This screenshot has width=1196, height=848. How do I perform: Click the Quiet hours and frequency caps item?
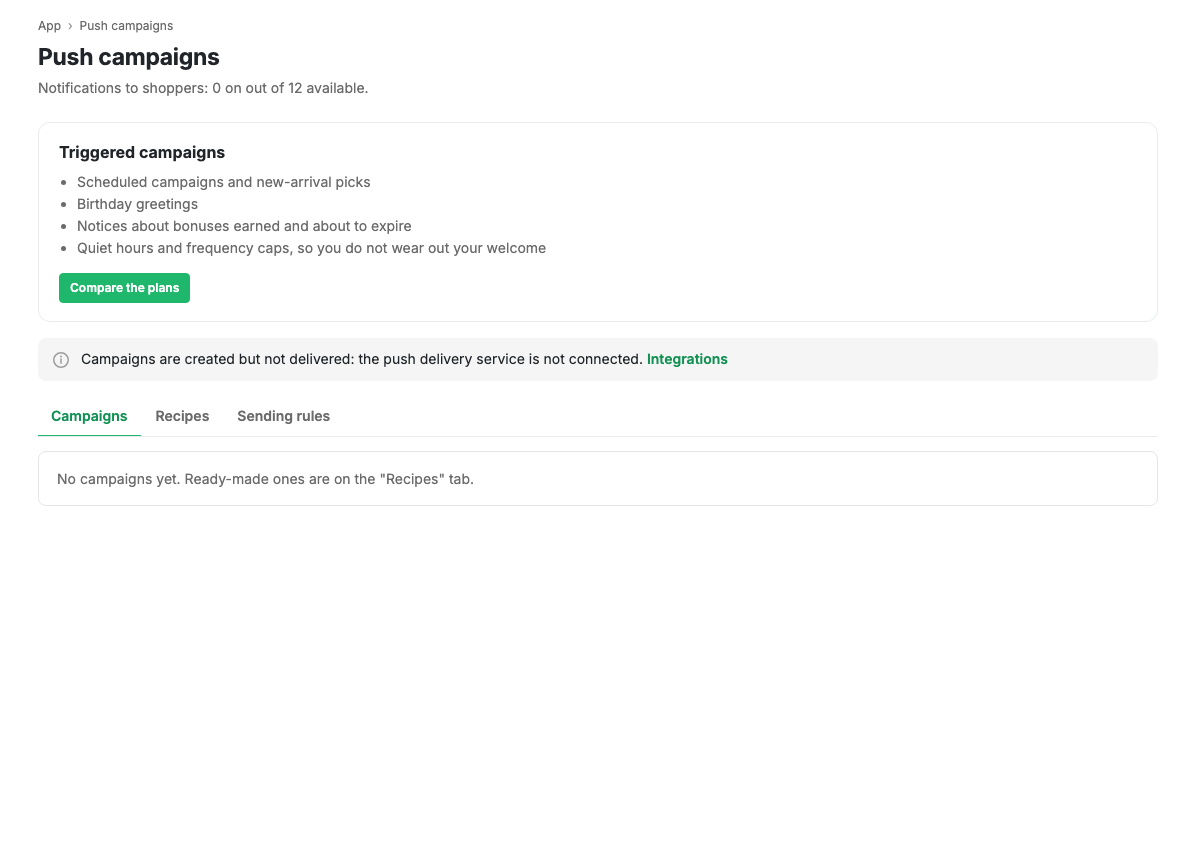click(x=311, y=249)
